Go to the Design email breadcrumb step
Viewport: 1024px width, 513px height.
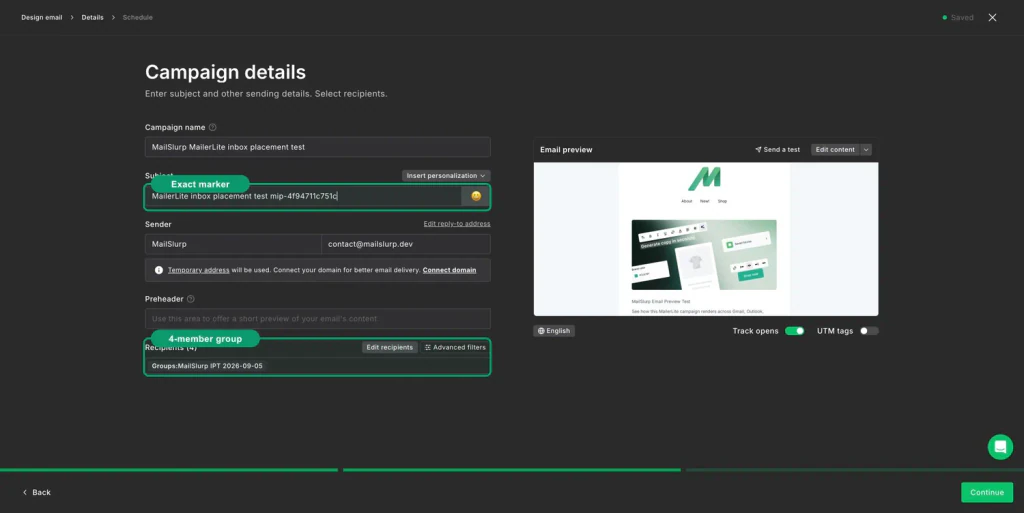click(42, 18)
